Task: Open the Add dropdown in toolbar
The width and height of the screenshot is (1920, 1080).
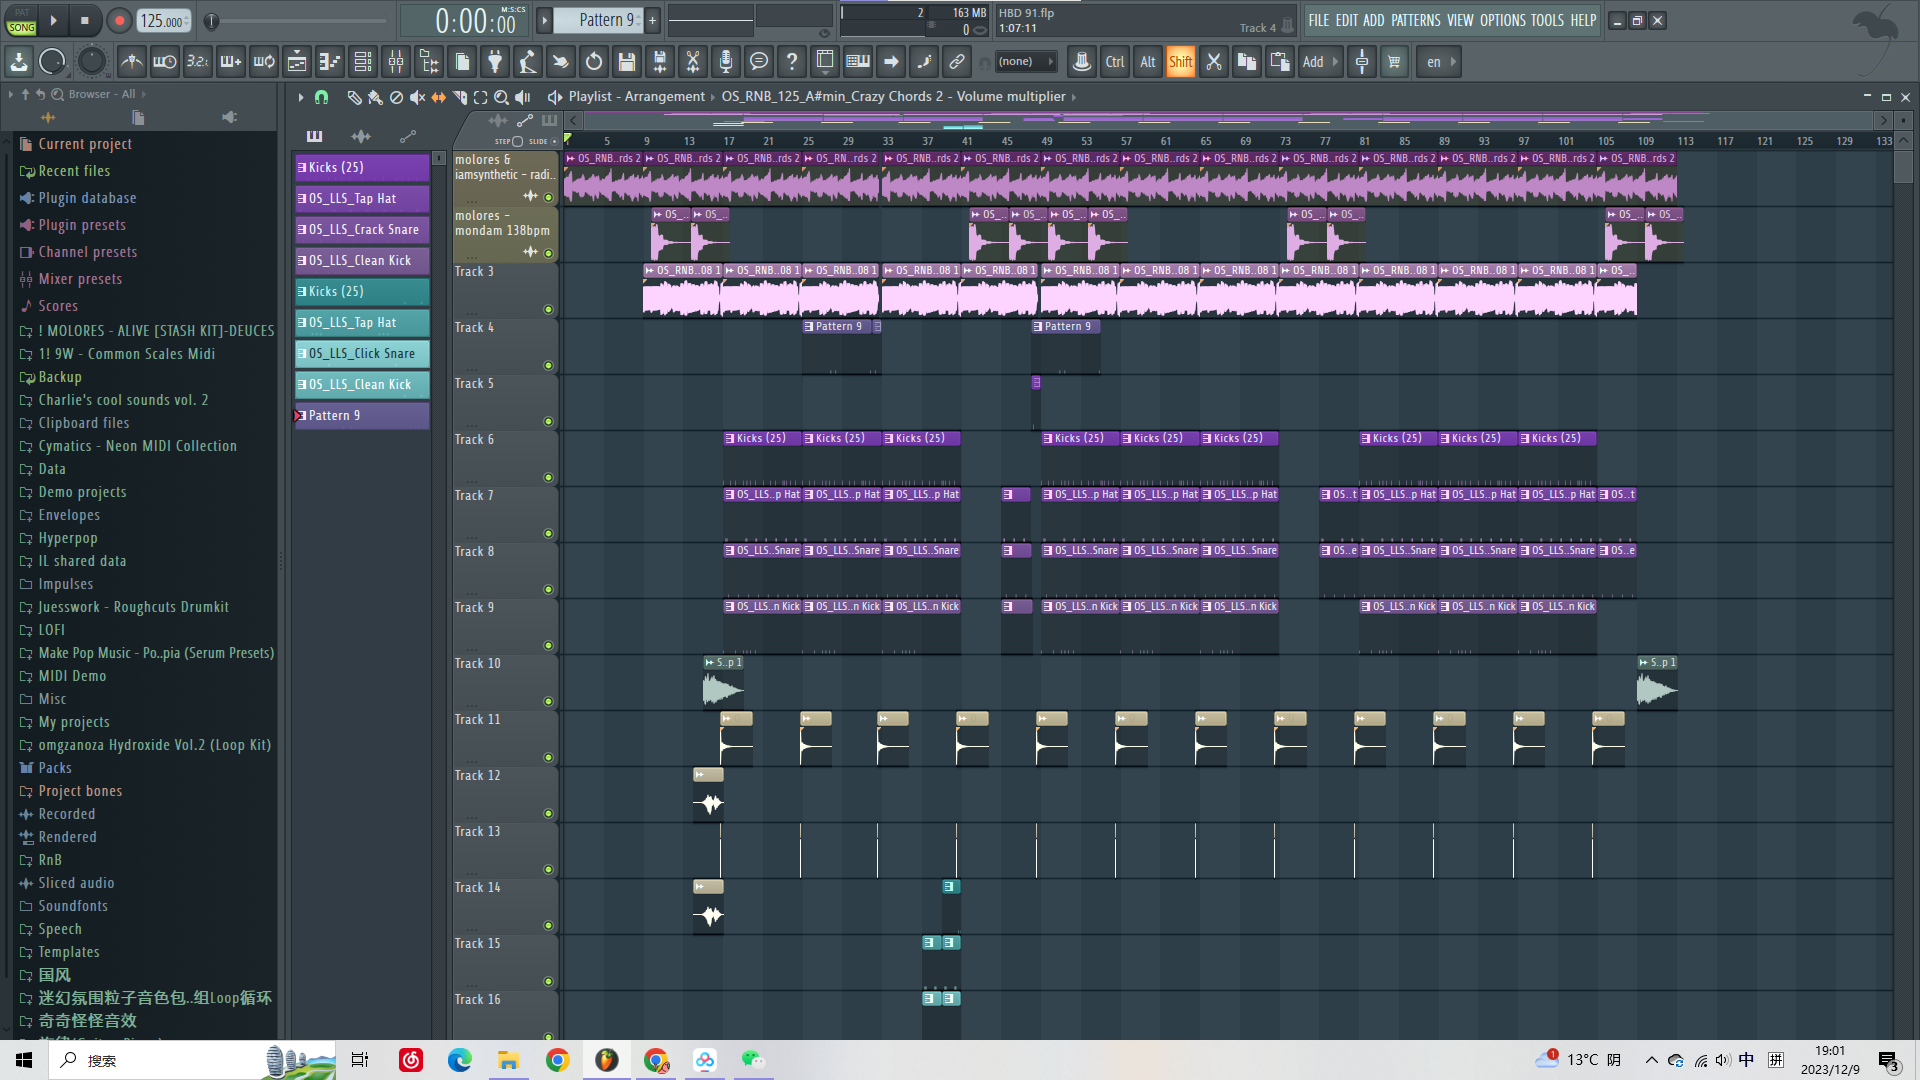Action: point(1320,62)
